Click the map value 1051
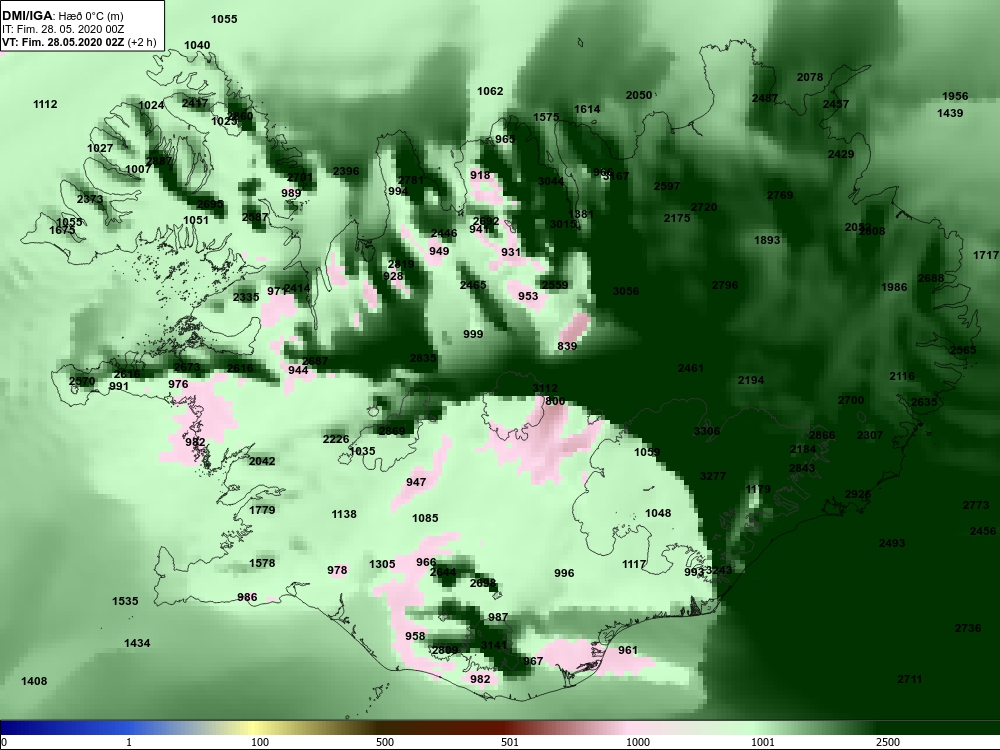The width and height of the screenshot is (1000, 750). 196,220
